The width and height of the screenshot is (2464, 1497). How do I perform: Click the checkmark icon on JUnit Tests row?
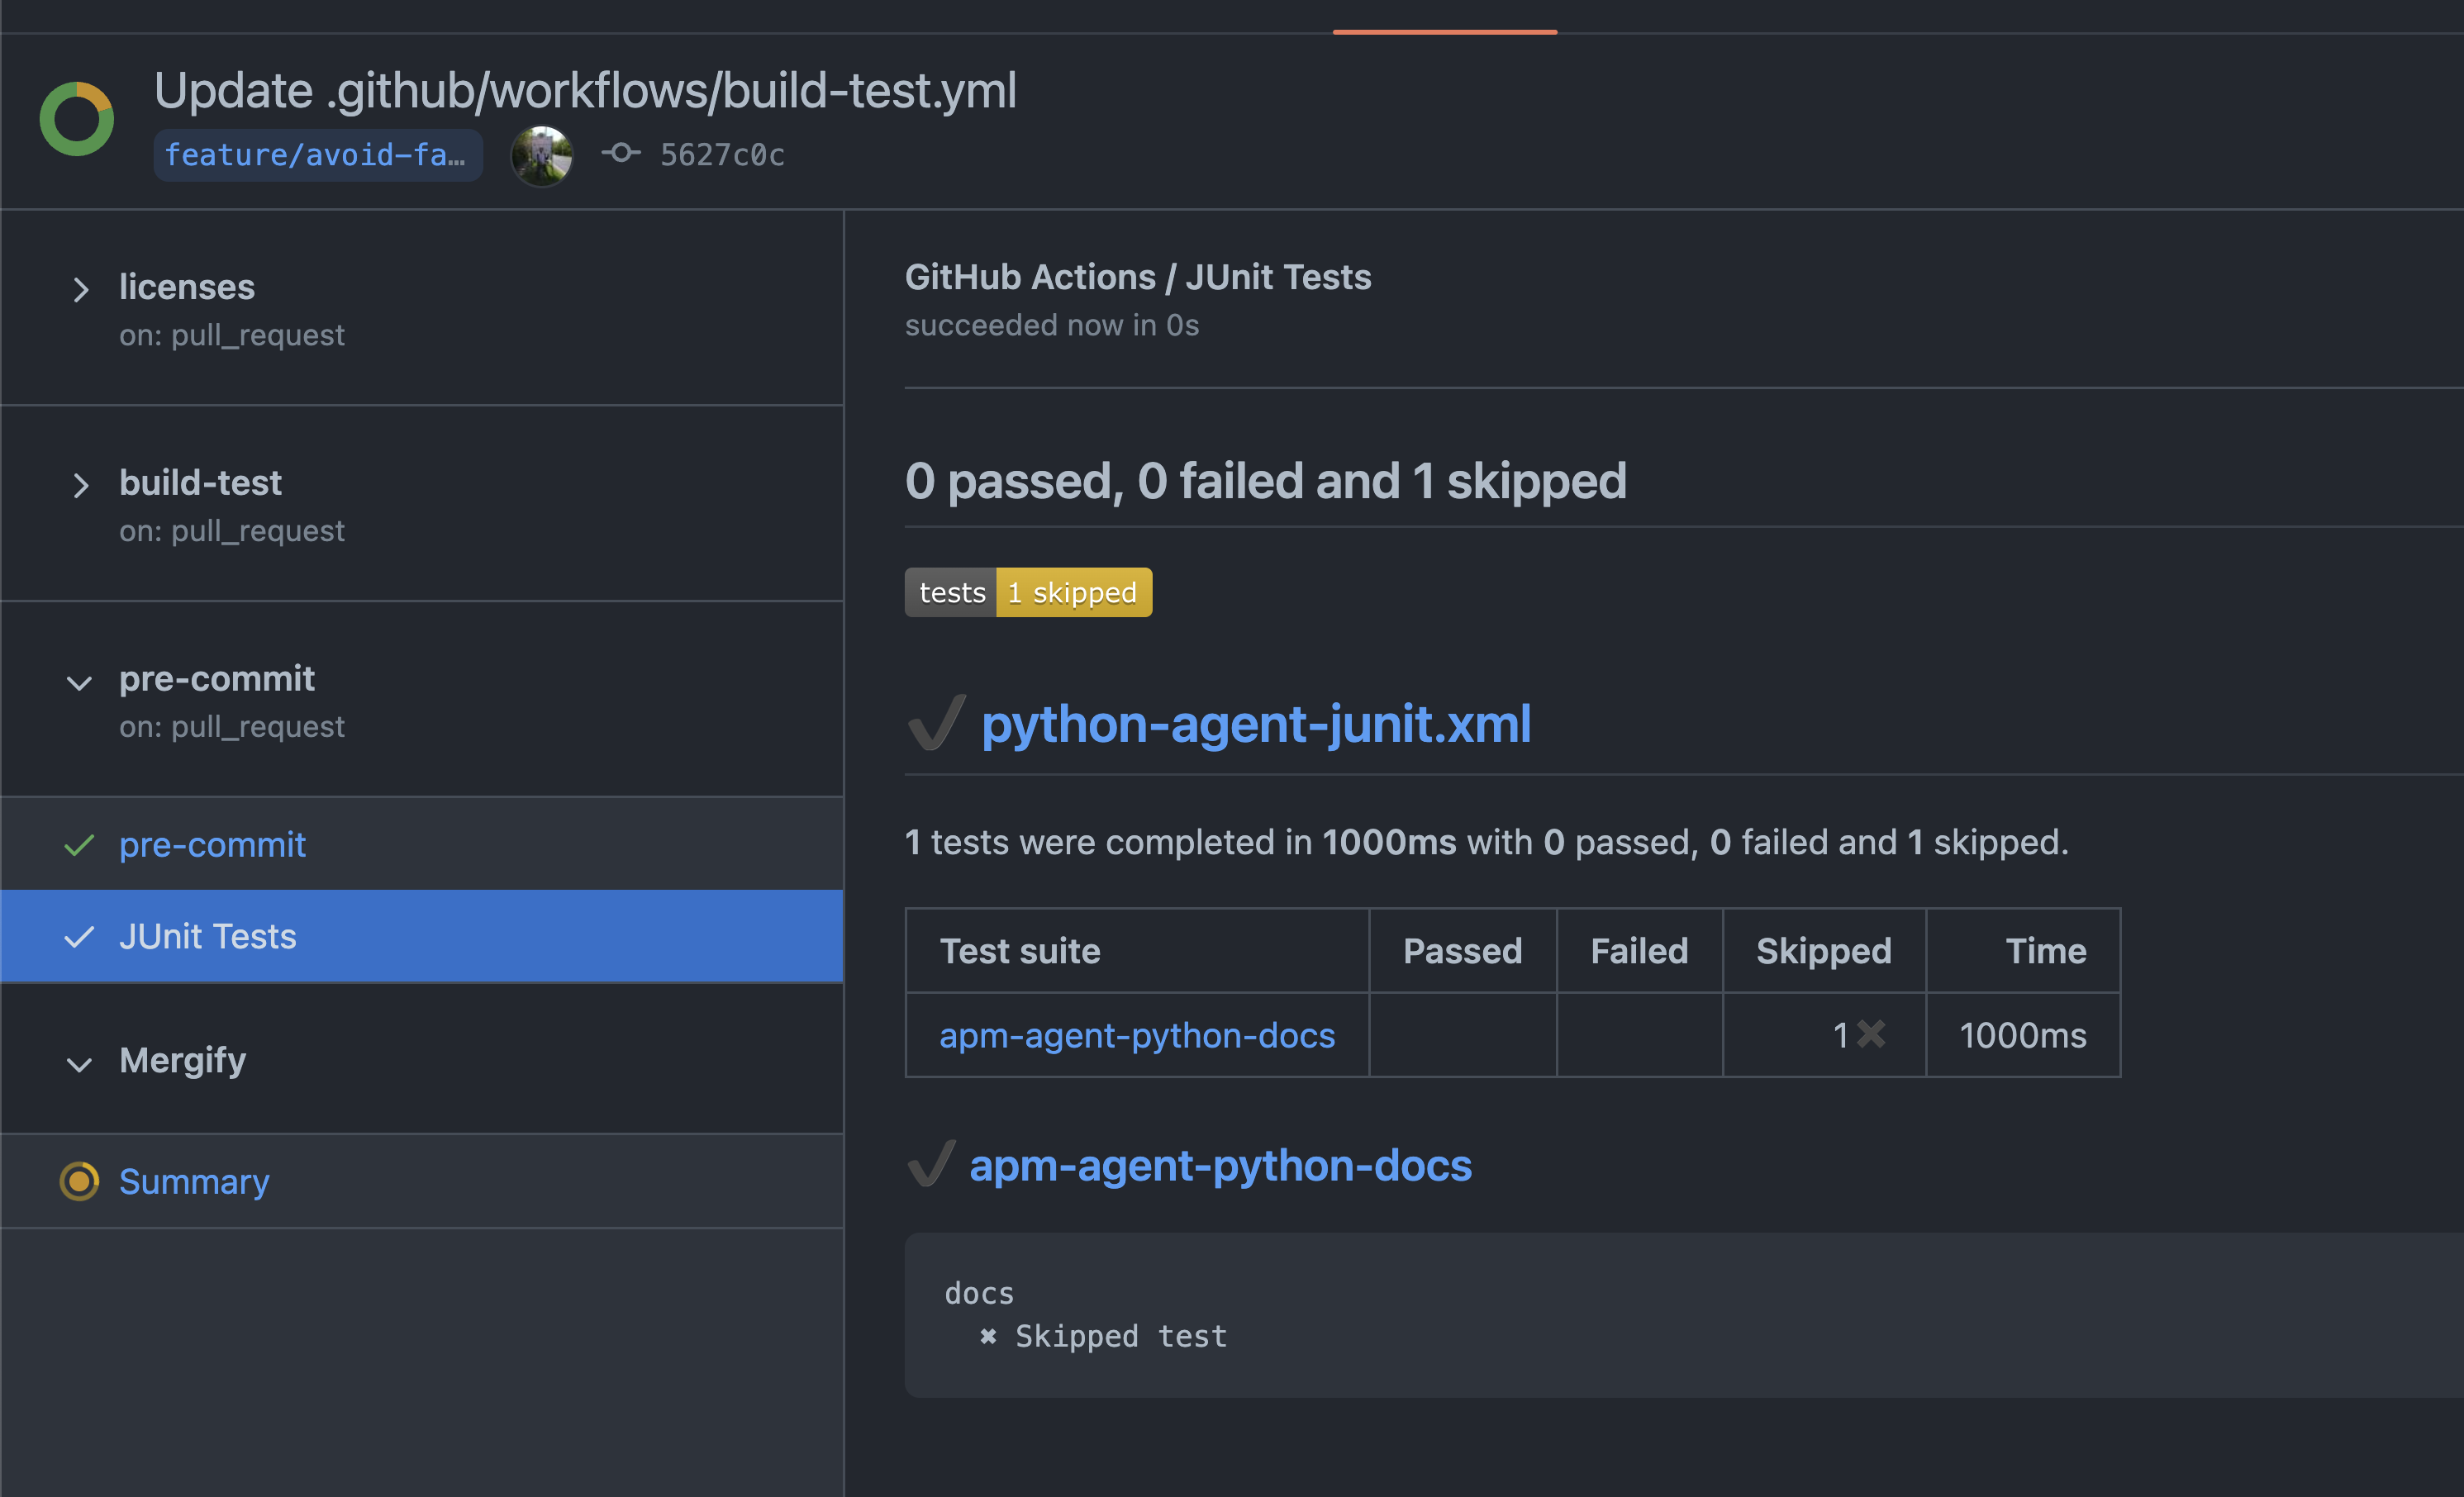79,937
